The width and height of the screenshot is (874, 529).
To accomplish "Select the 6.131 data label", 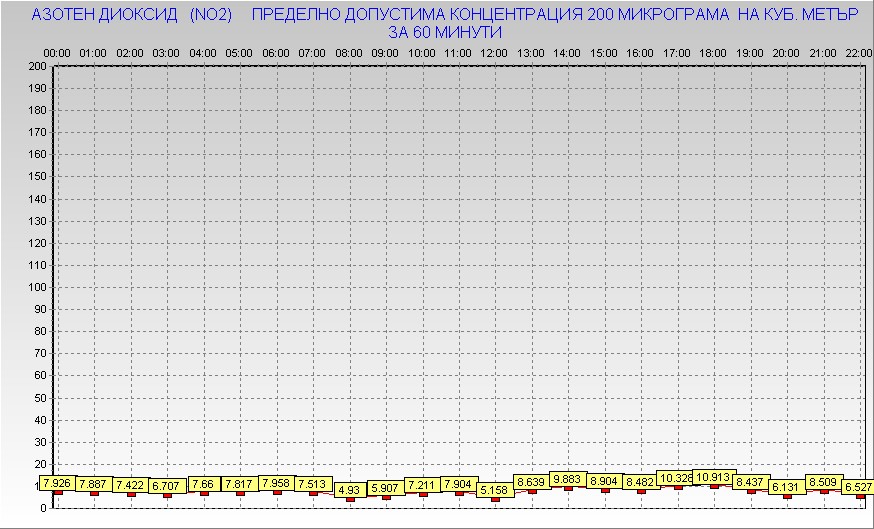I will tap(786, 487).
